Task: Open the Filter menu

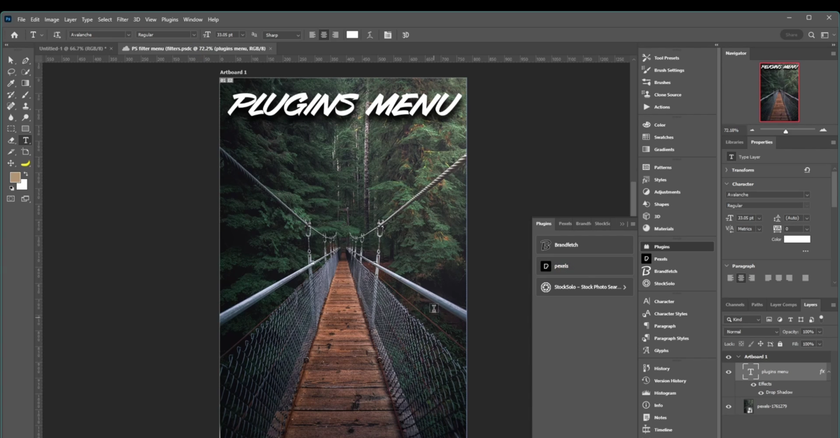Action: click(122, 19)
